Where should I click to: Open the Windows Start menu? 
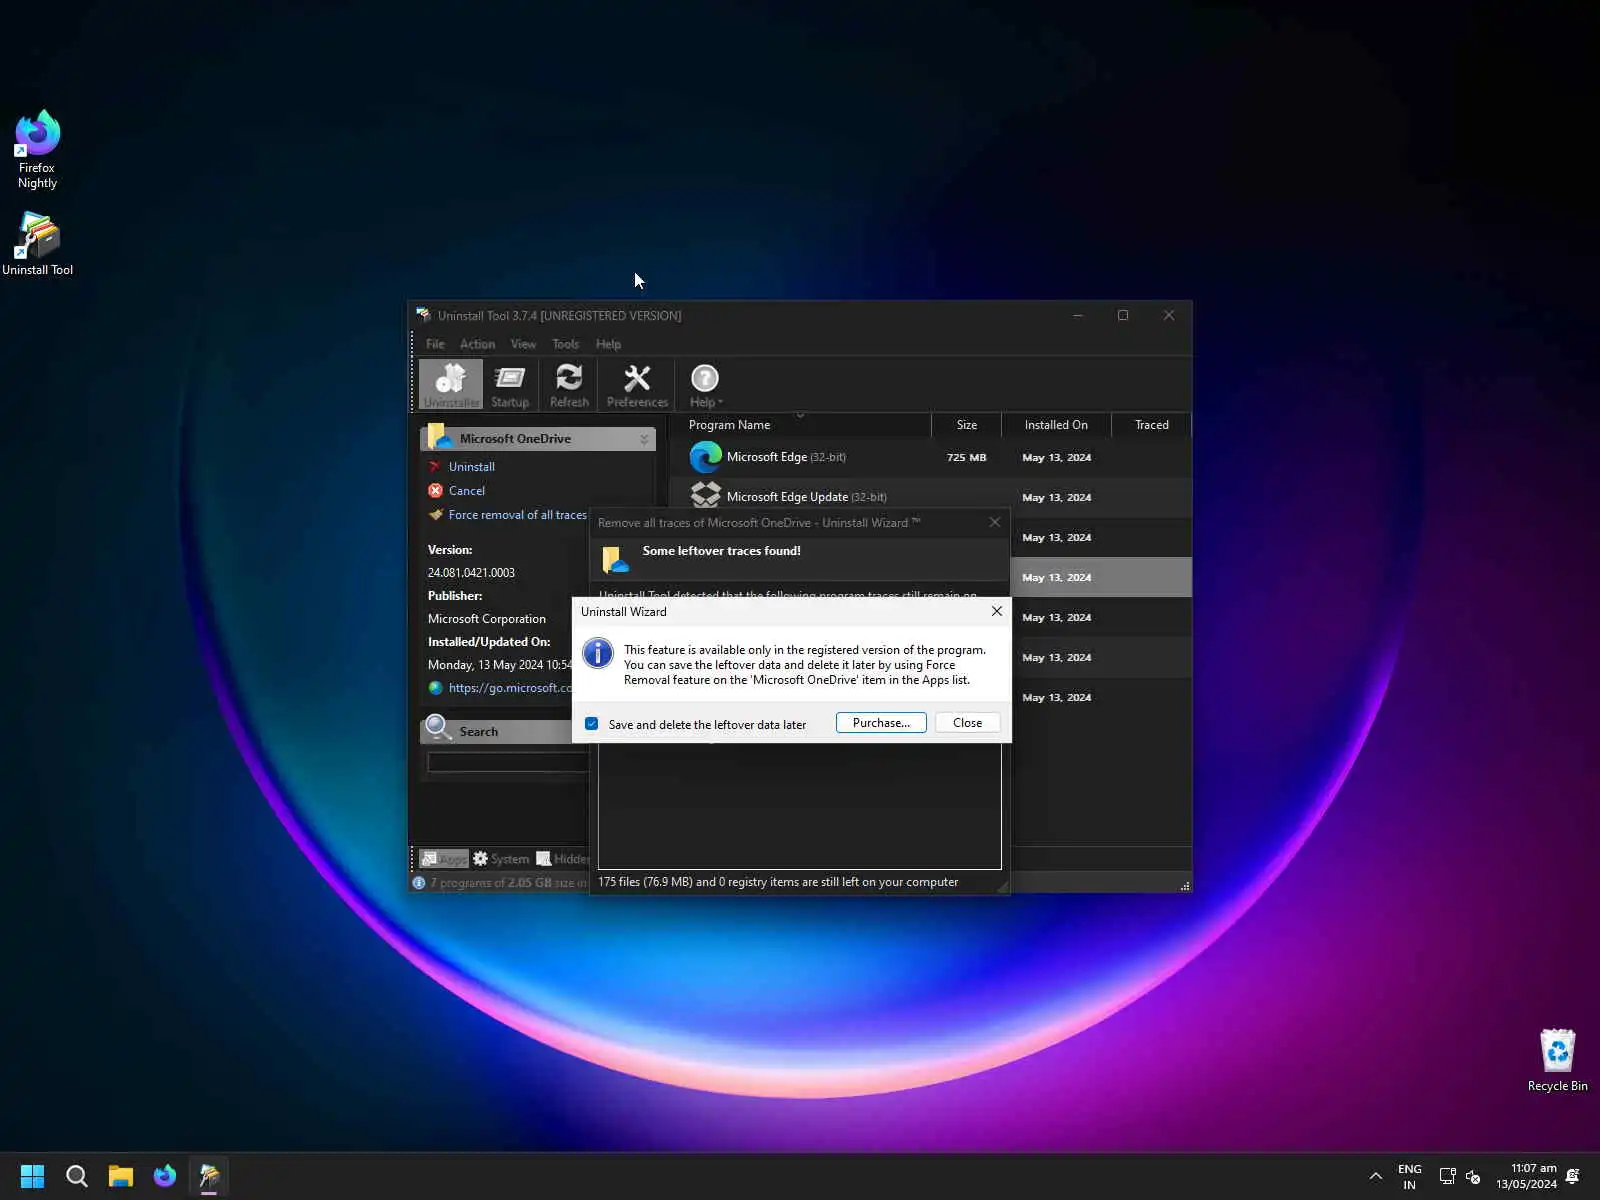[32, 1176]
